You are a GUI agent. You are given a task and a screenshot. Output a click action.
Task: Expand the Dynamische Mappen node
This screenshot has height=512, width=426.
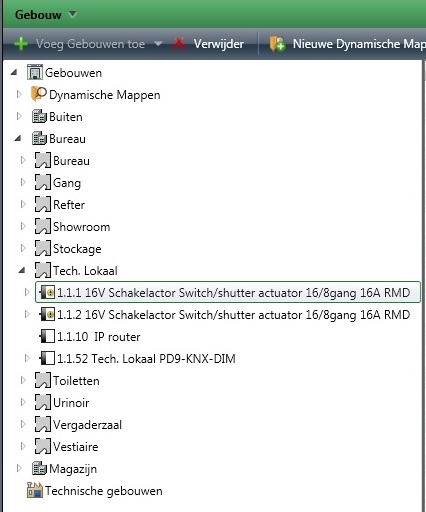[19, 94]
